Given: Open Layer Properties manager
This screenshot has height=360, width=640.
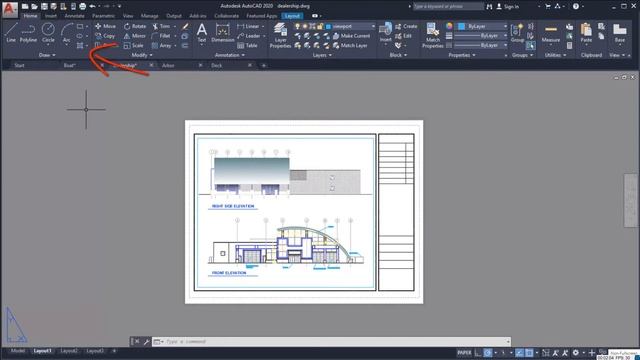Looking at the screenshot, I should pyautogui.click(x=280, y=35).
